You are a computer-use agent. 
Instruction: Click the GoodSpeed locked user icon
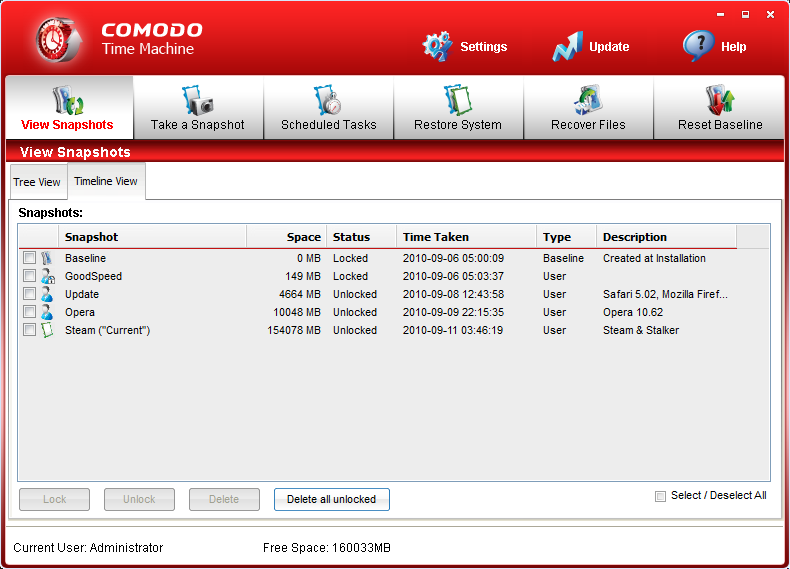tap(47, 276)
